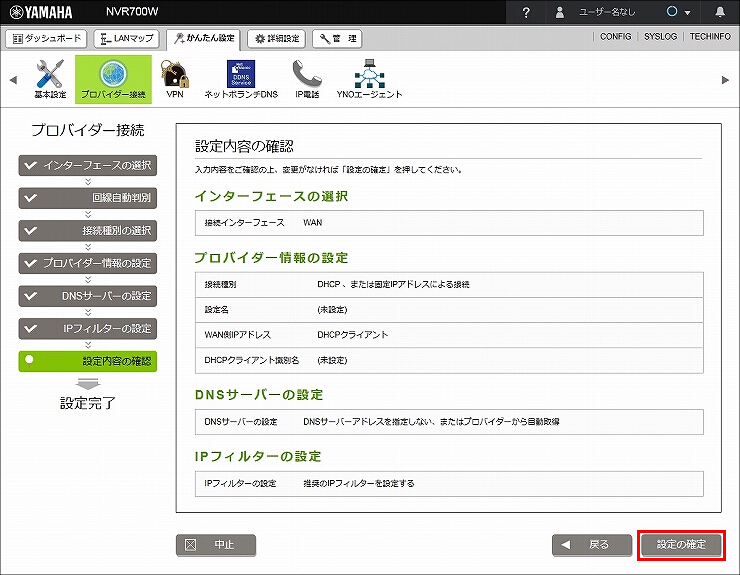Open the TECHINFO link
This screenshot has width=740, height=575.
click(710, 36)
